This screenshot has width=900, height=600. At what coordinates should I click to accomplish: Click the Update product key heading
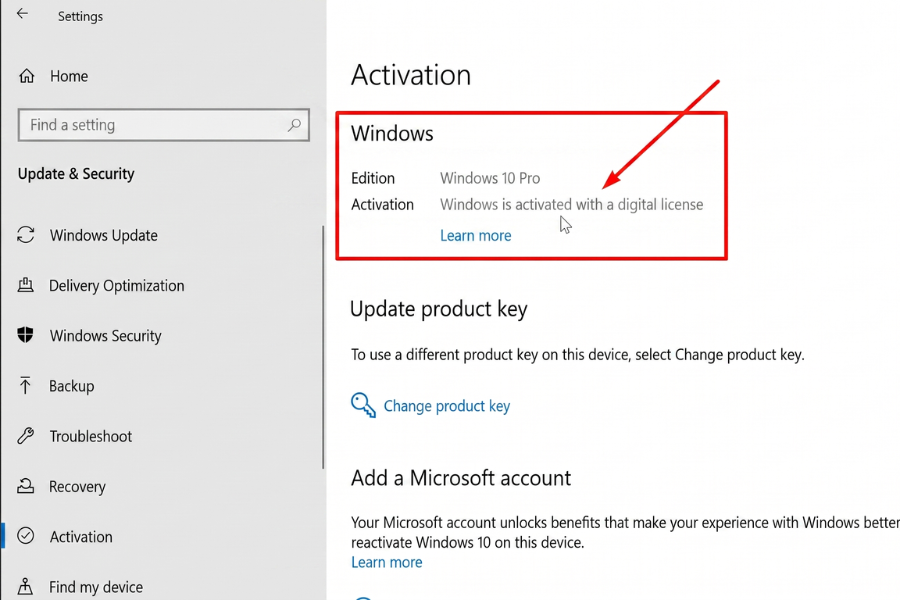click(x=439, y=309)
